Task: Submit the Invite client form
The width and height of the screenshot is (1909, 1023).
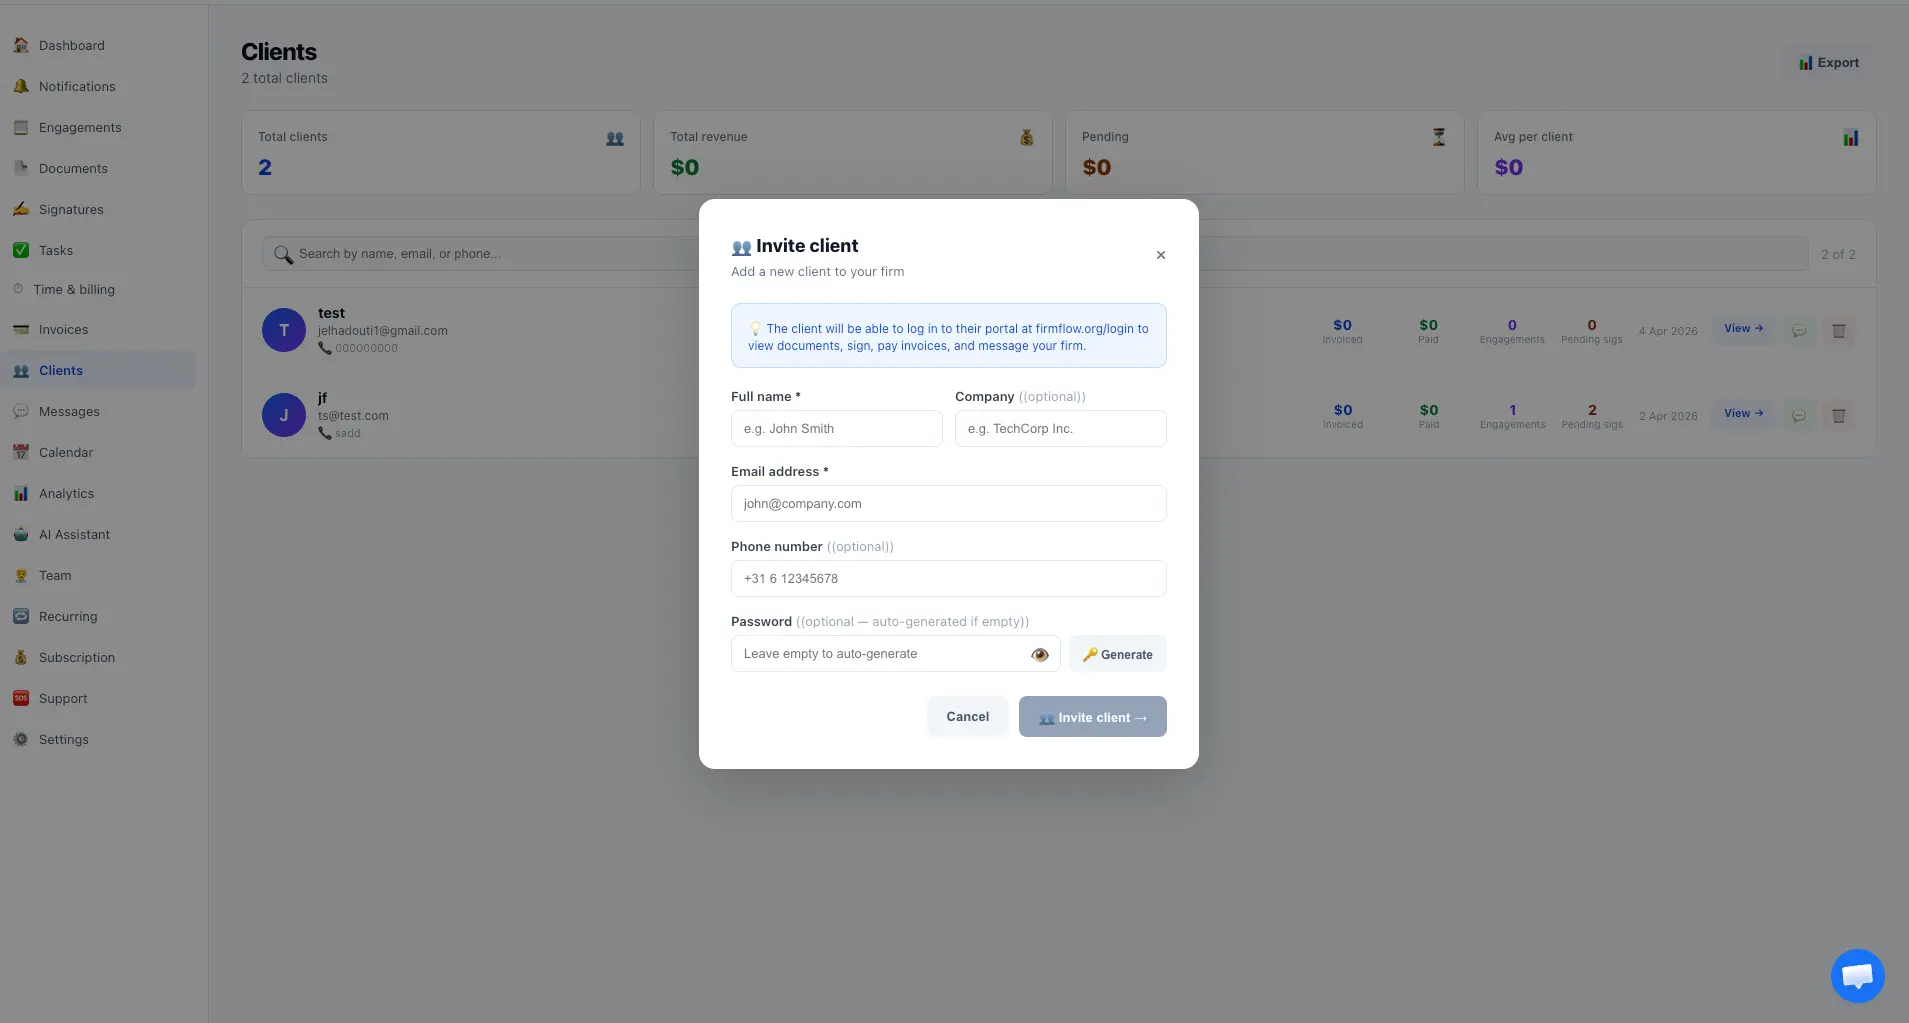Action: click(x=1092, y=716)
